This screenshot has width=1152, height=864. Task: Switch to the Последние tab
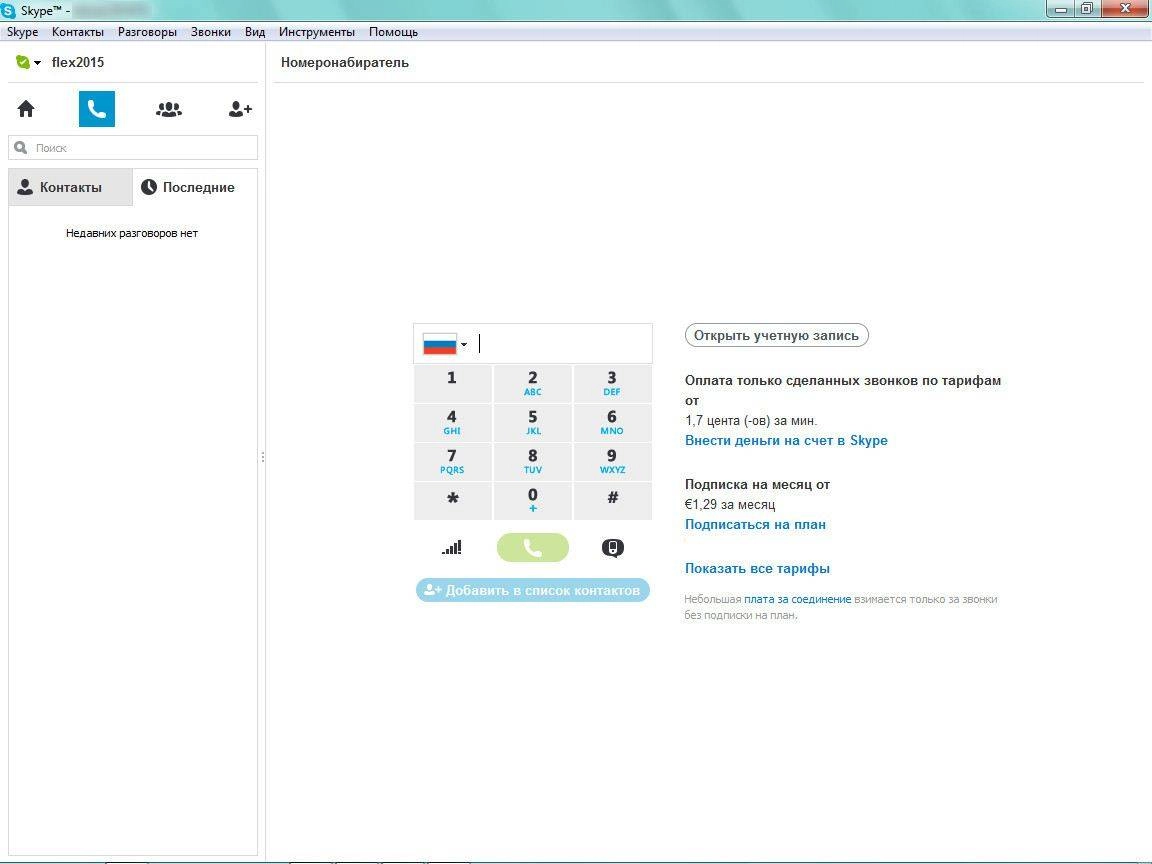pyautogui.click(x=195, y=187)
